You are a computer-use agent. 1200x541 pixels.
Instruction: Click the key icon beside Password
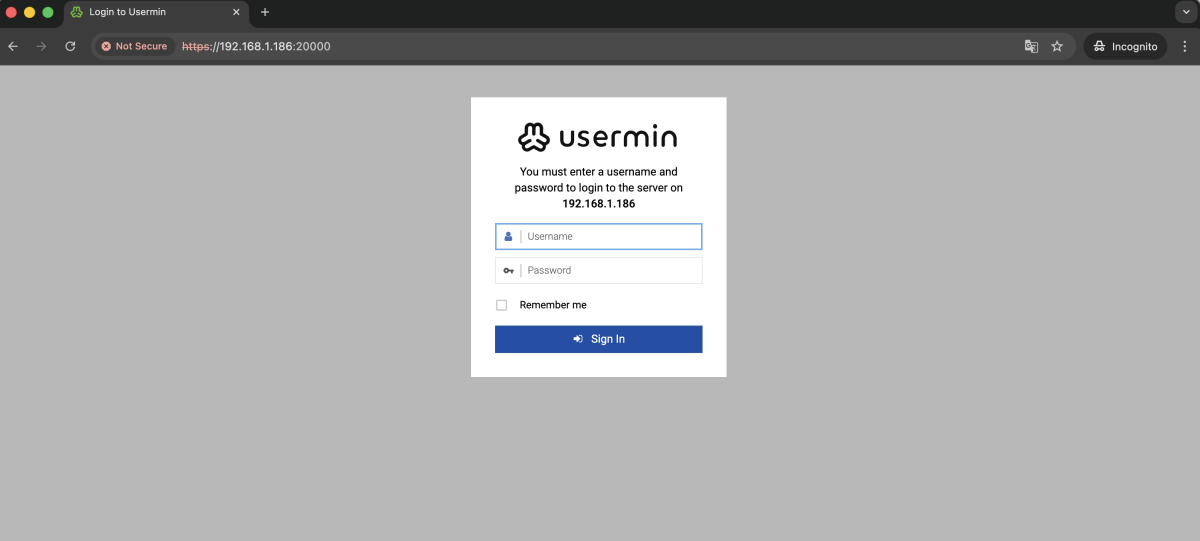click(x=508, y=270)
